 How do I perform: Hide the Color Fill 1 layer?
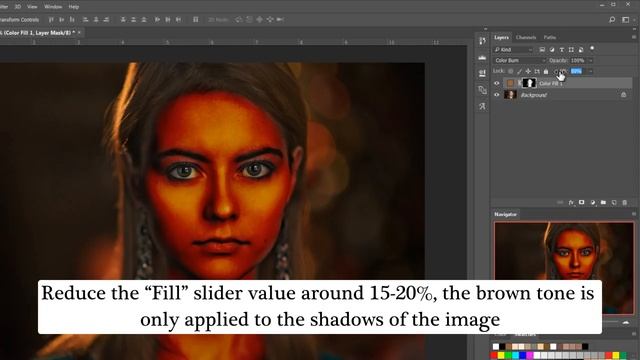pos(497,83)
